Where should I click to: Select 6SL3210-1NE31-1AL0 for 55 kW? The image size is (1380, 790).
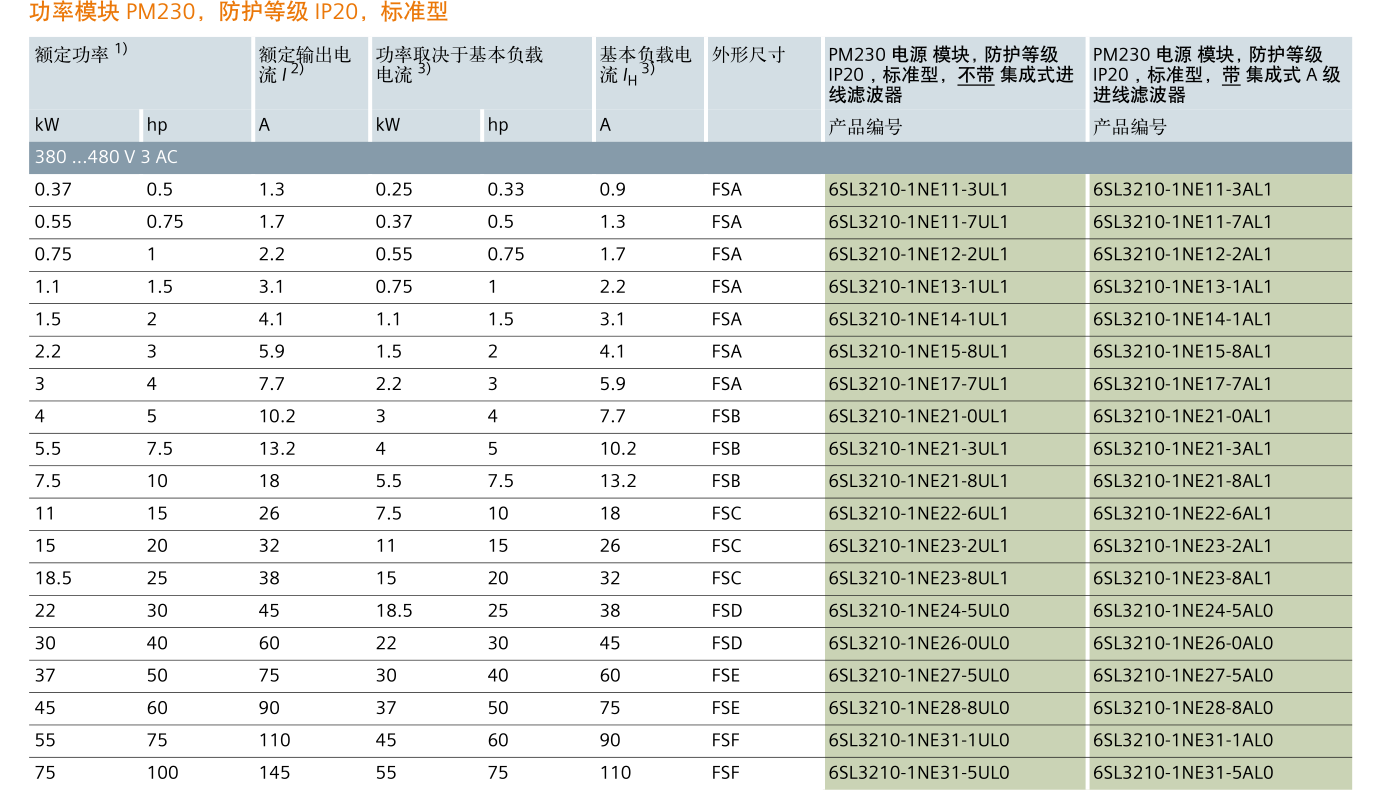pyautogui.click(x=1183, y=740)
